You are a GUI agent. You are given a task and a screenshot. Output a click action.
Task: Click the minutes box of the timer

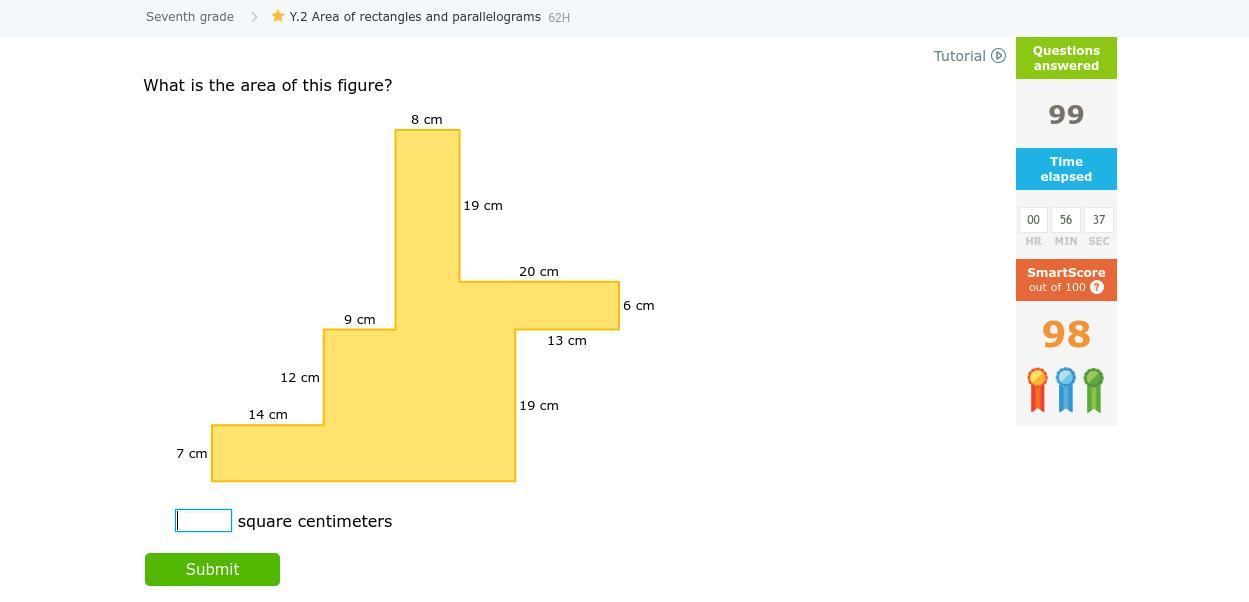1066,220
